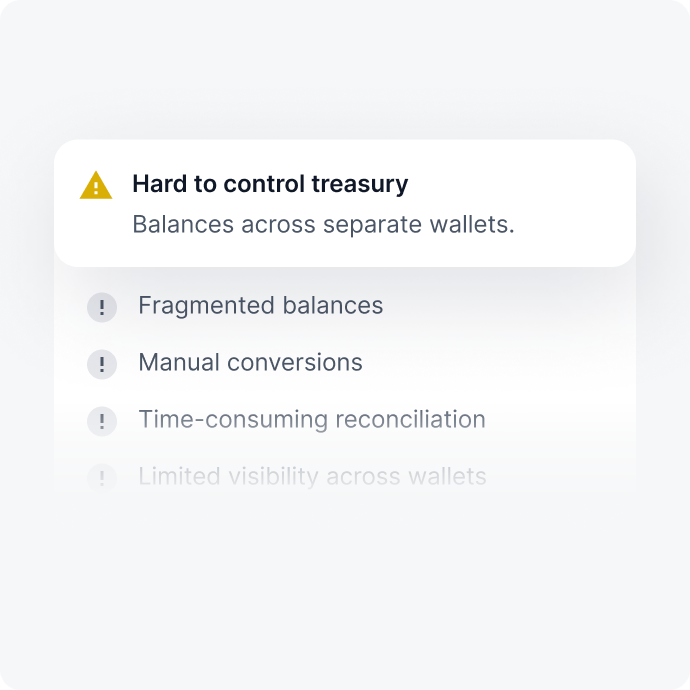Click the Balances across separate wallets description

click(323, 224)
